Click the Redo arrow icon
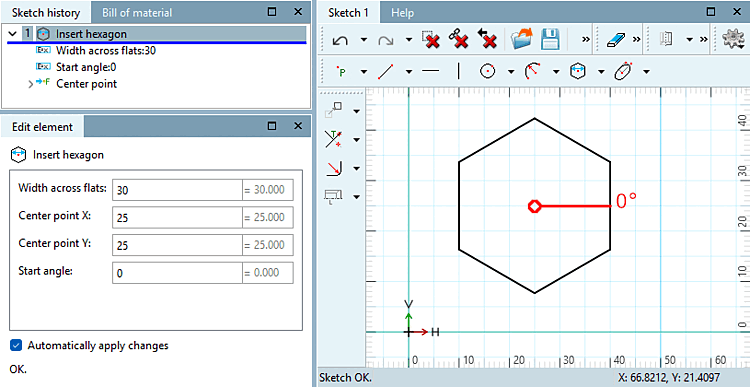 386,40
